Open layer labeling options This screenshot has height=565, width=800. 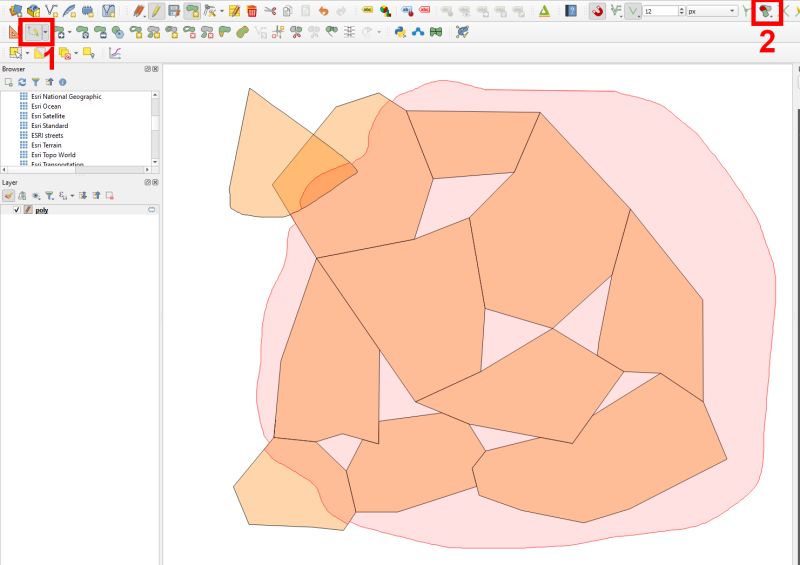click(x=367, y=10)
